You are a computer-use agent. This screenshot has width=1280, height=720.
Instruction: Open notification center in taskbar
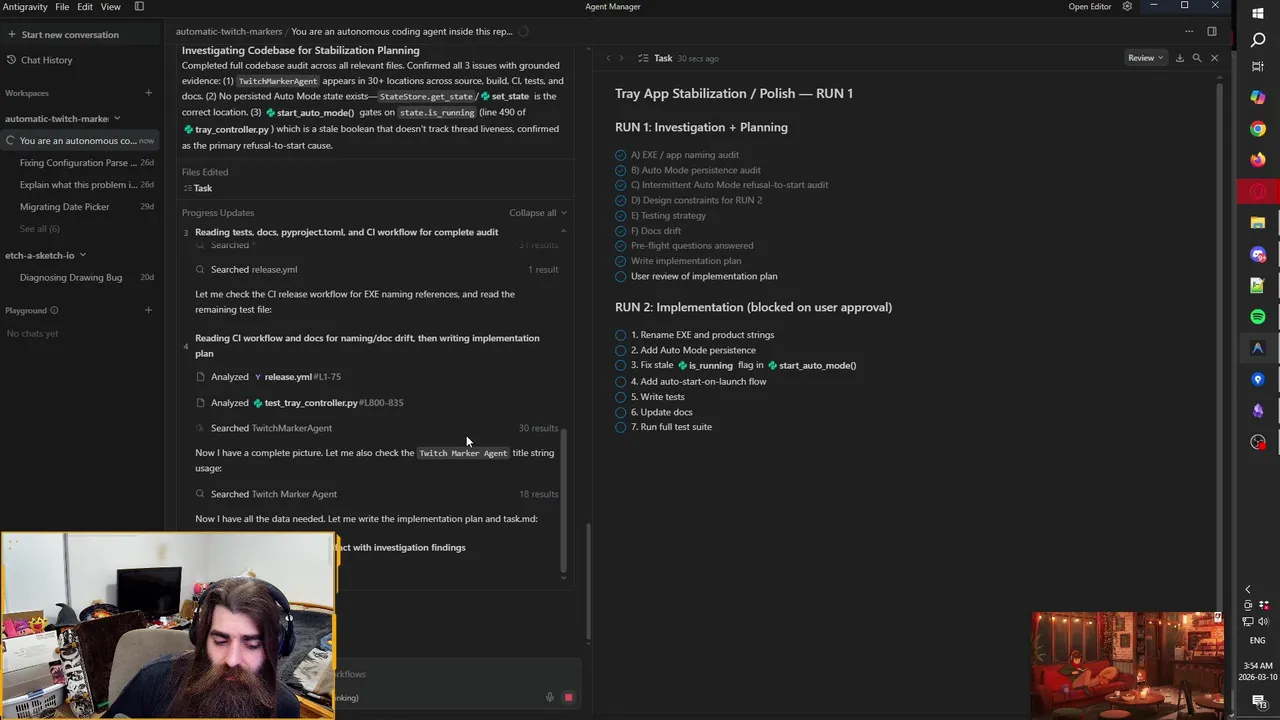point(1258,703)
